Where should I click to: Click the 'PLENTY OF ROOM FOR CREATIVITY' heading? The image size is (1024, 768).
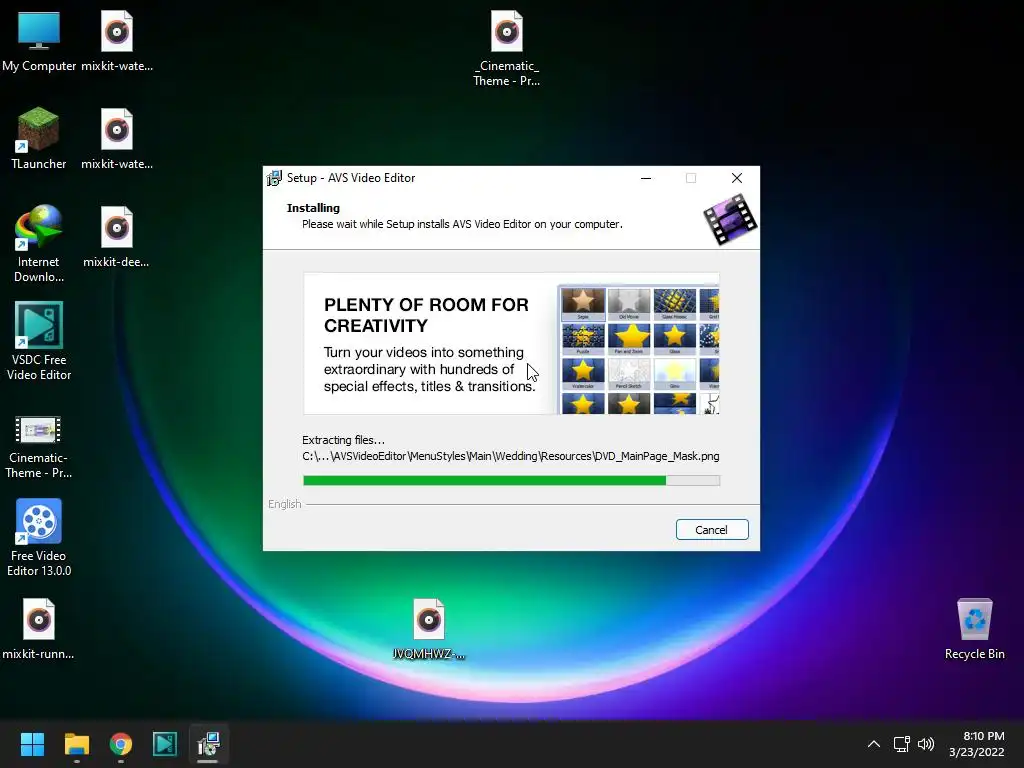(426, 315)
